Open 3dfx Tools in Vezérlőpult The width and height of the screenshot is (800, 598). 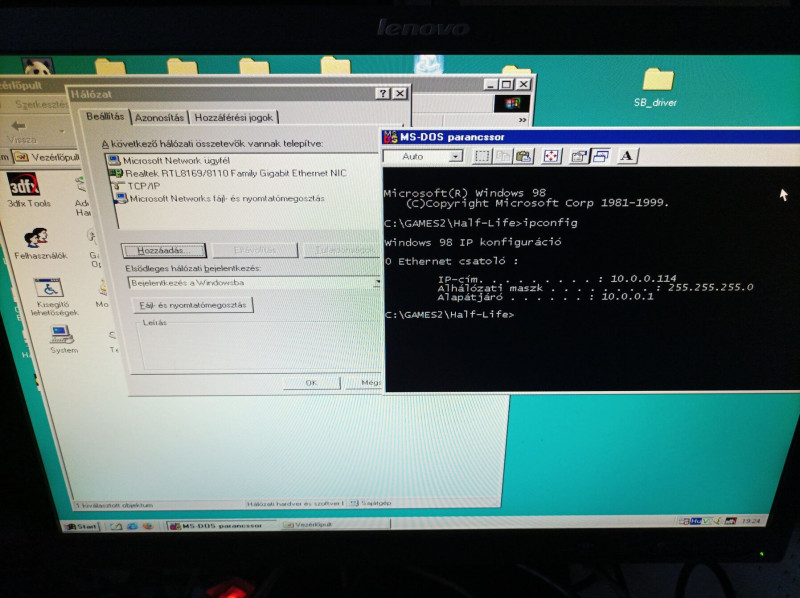(x=26, y=190)
